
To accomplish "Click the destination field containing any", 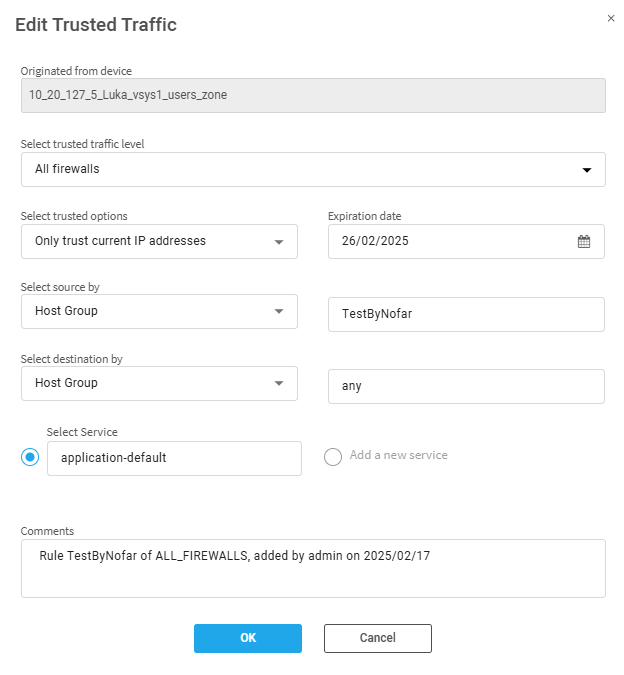I will point(465,386).
